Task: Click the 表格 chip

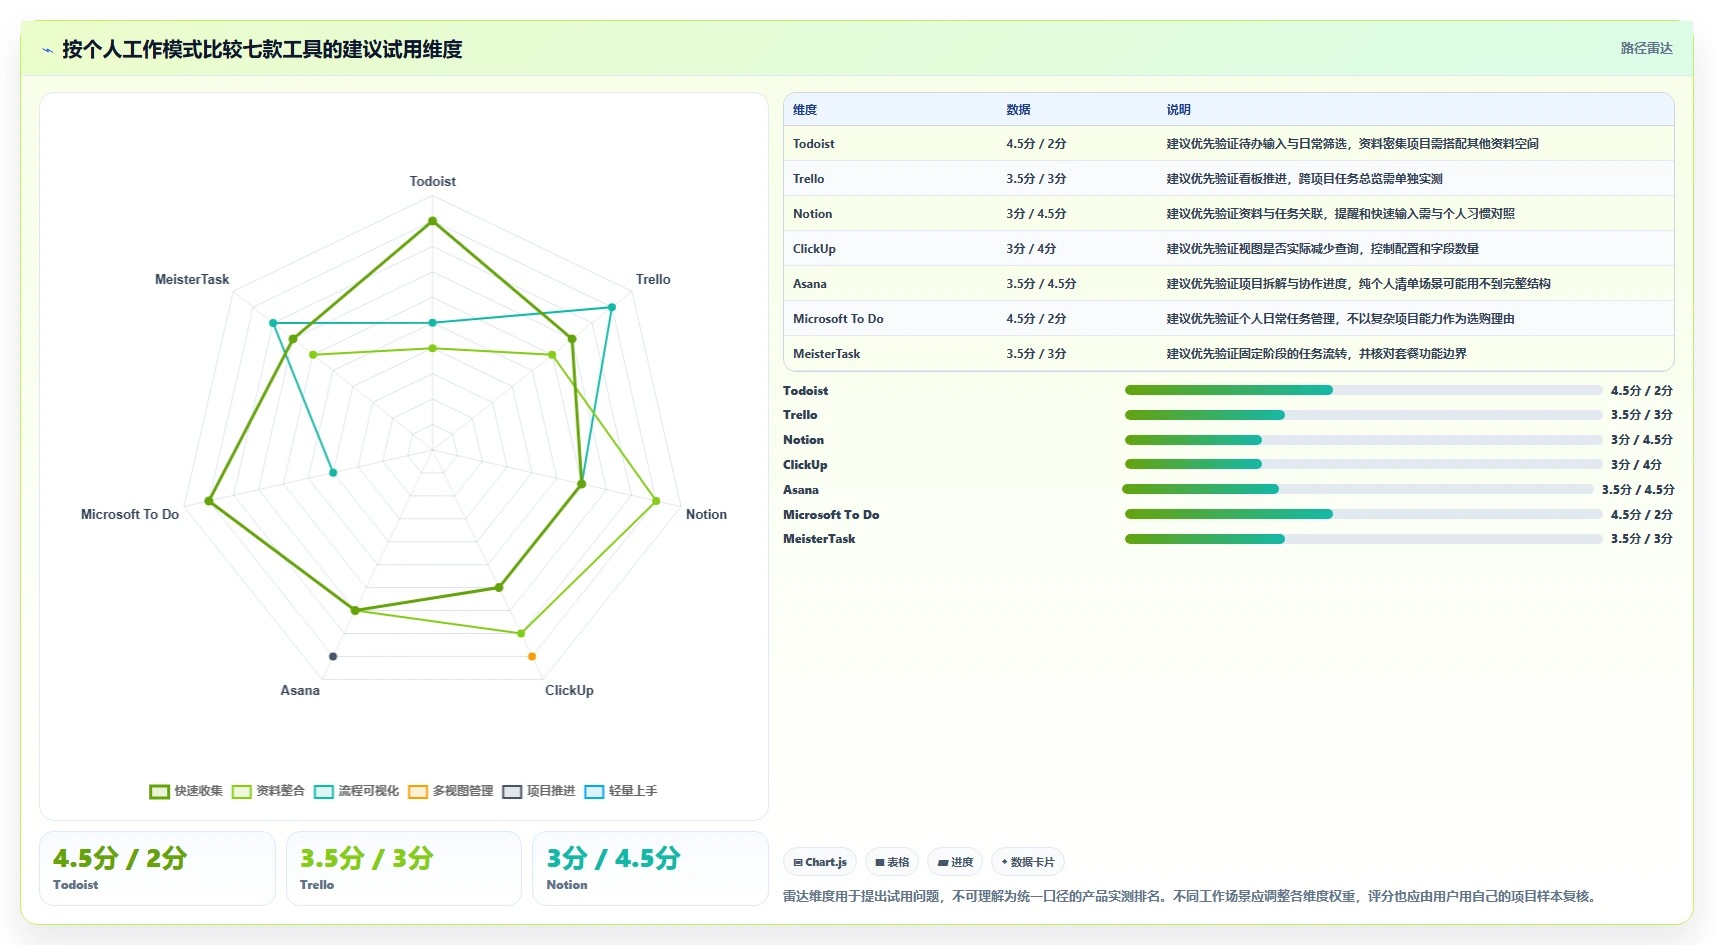Action: pyautogui.click(x=892, y=862)
